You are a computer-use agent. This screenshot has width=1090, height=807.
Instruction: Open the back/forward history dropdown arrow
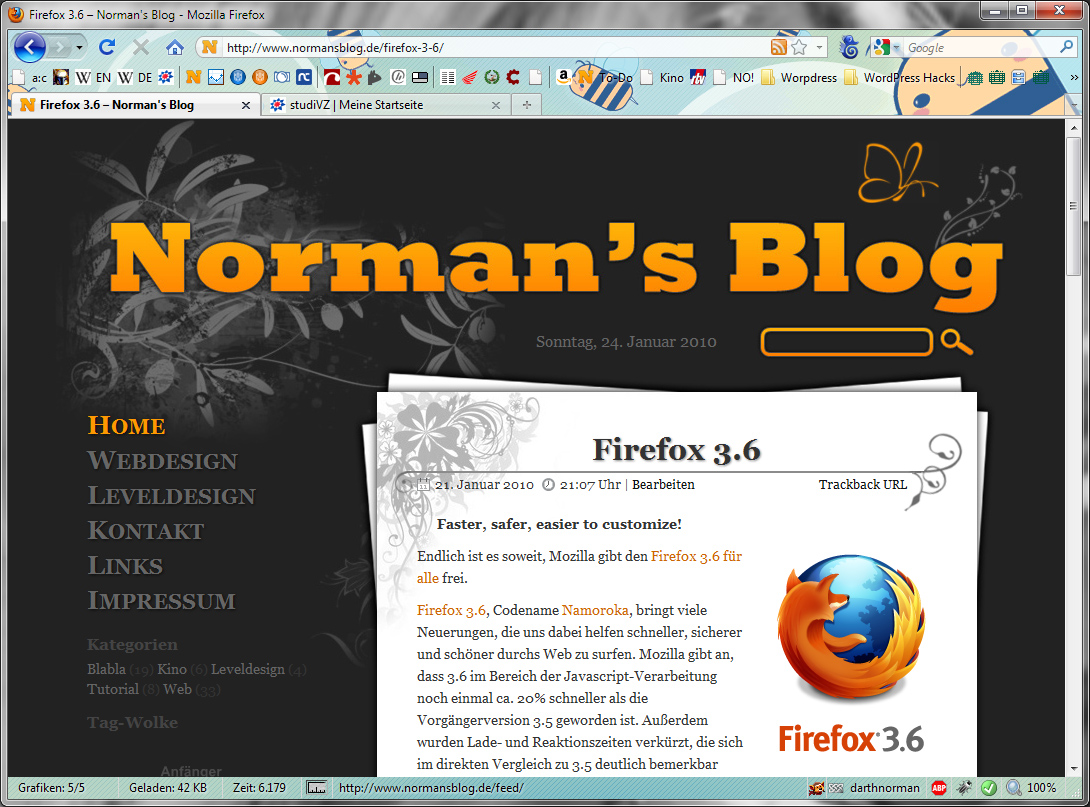[x=79, y=48]
